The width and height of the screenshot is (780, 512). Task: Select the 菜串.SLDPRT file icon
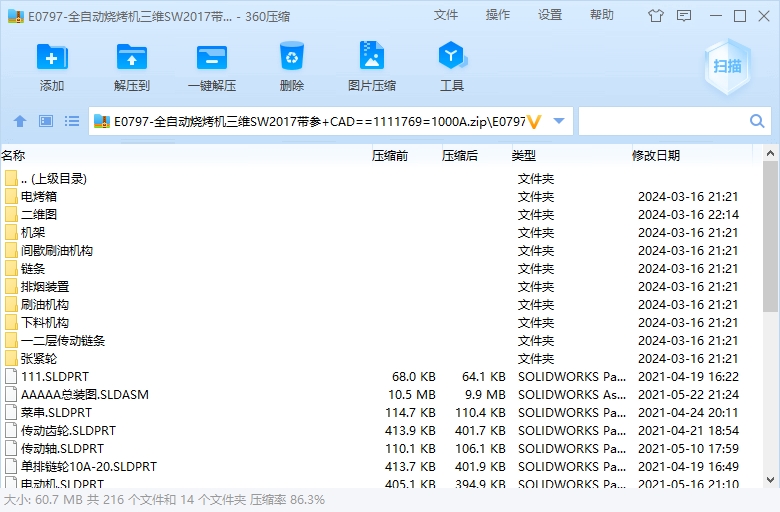tap(11, 412)
